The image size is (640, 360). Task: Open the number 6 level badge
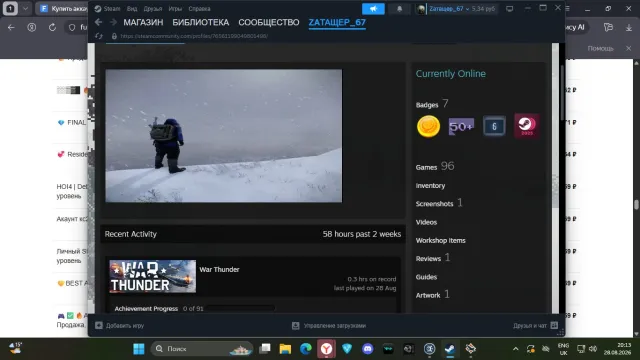(494, 126)
